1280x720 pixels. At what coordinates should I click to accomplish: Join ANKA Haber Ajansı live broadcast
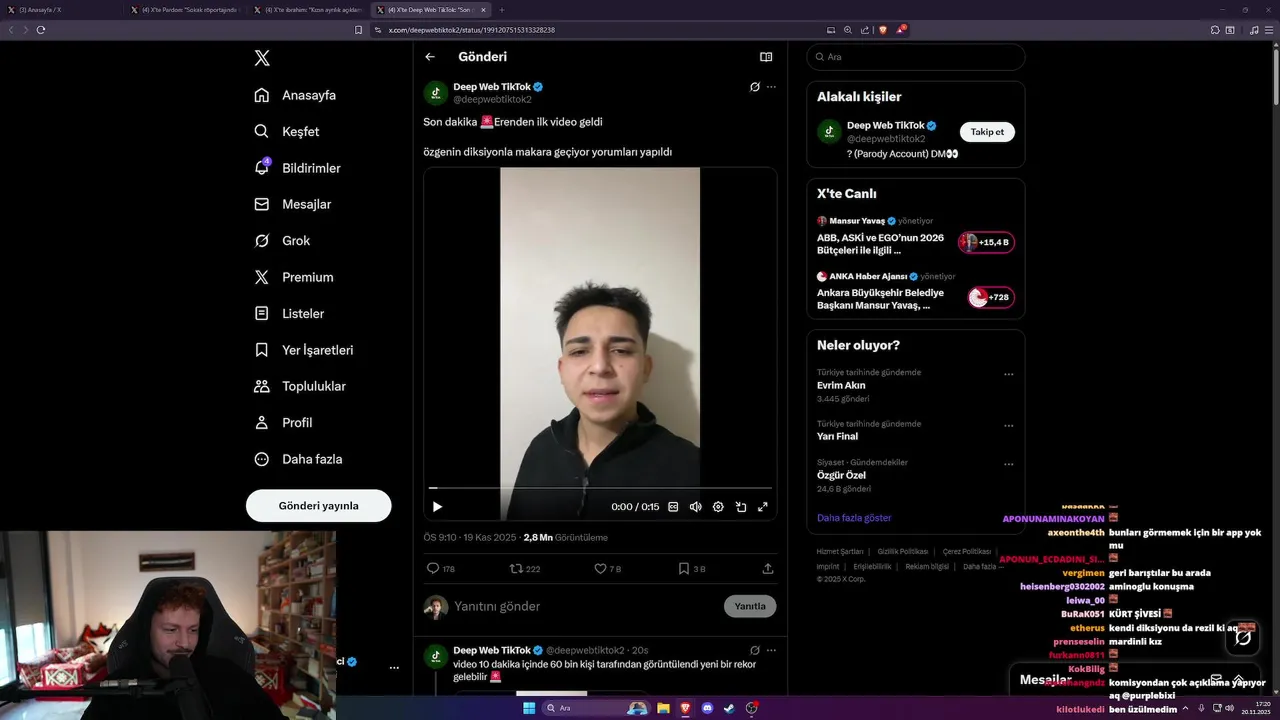[990, 297]
